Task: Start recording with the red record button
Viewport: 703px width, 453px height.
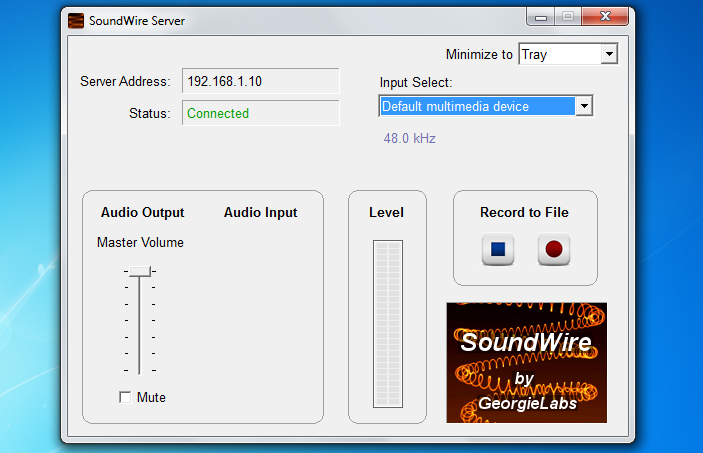Action: 553,250
